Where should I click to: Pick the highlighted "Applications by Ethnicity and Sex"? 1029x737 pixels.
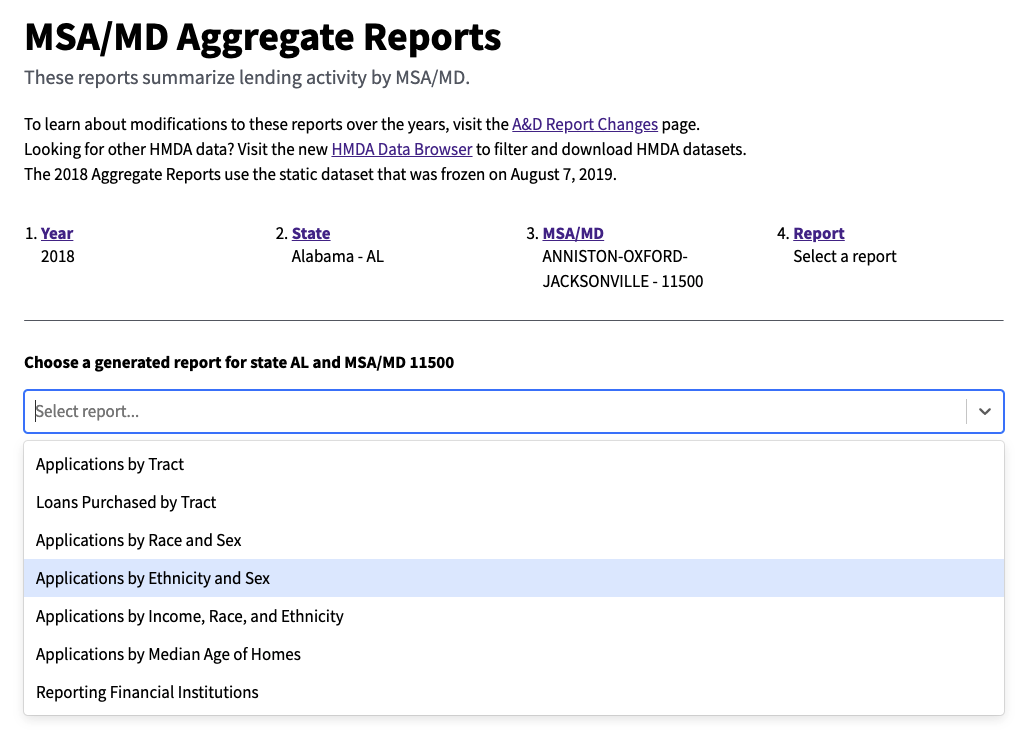pos(151,578)
